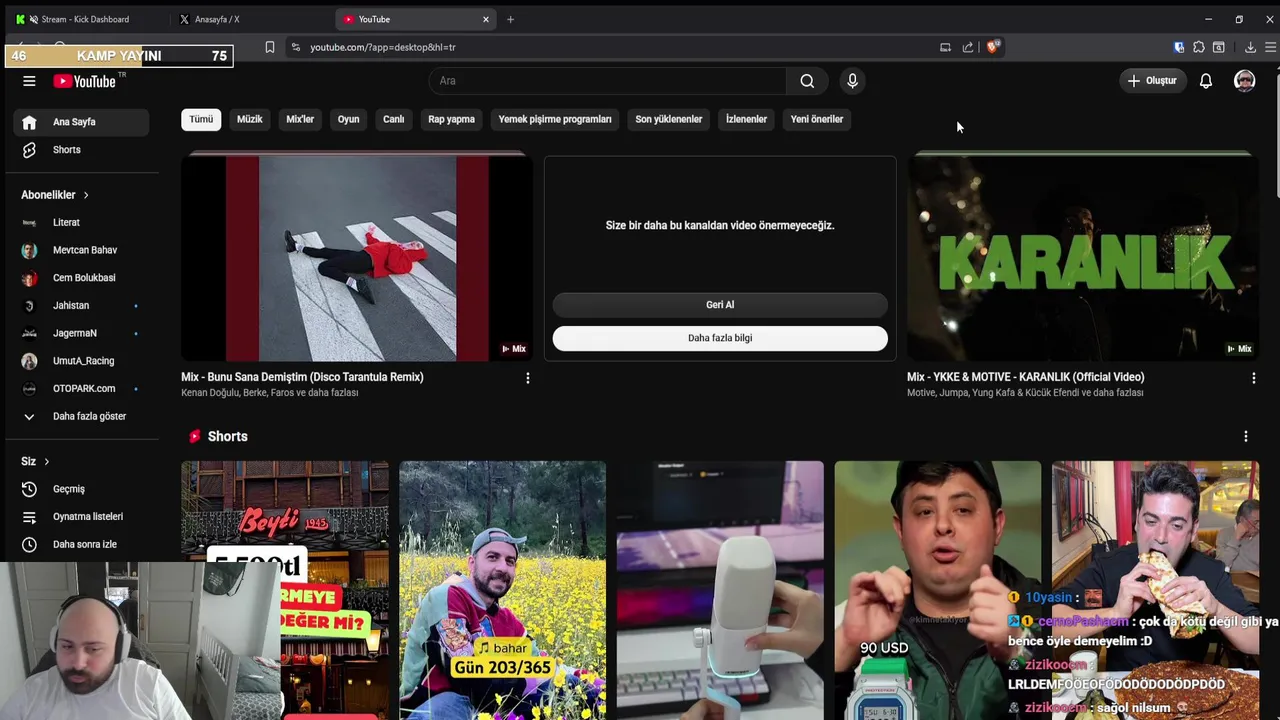1280x720 pixels.
Task: Click the bookmark icon beside address bar
Action: pyautogui.click(x=269, y=47)
